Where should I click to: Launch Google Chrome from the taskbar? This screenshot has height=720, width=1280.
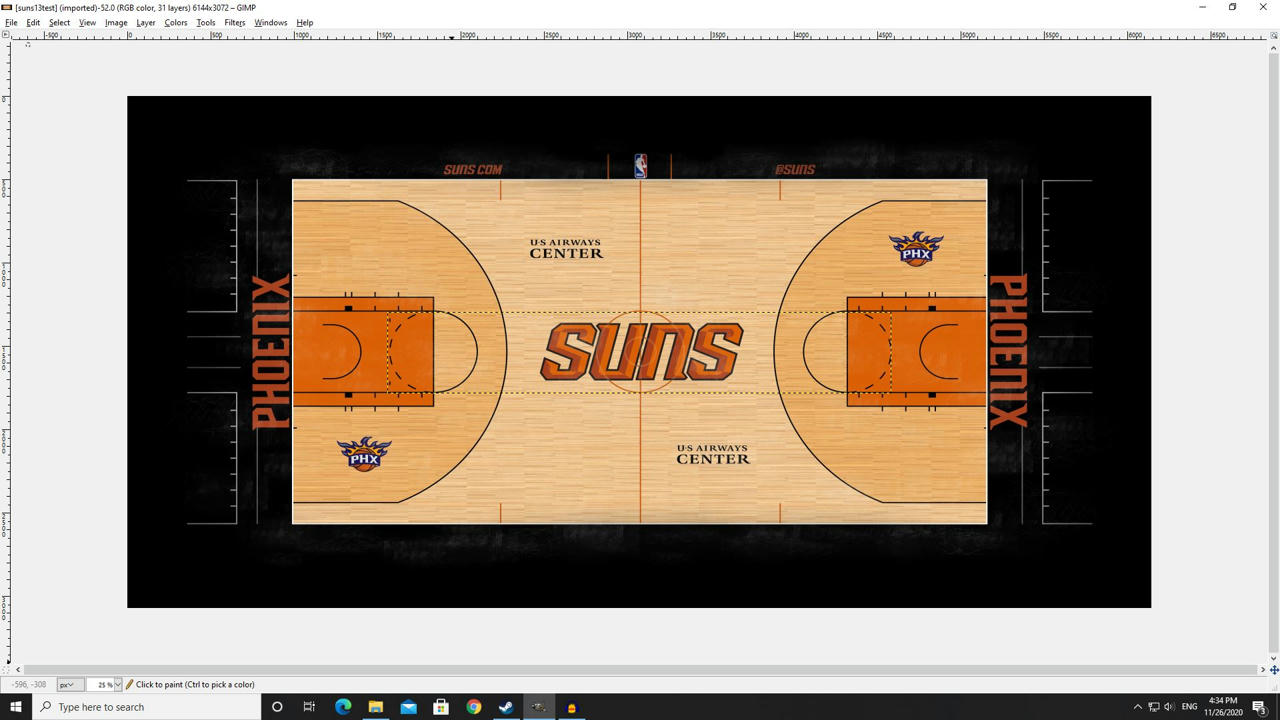coord(473,707)
